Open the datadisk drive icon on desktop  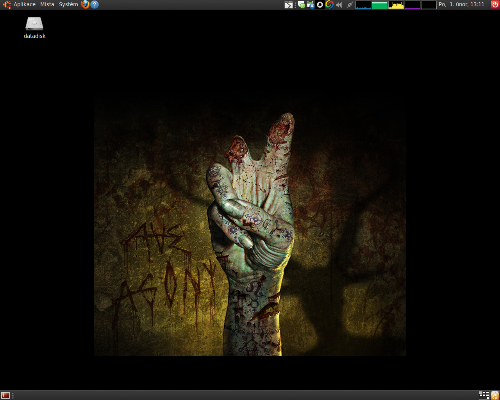pyautogui.click(x=34, y=27)
